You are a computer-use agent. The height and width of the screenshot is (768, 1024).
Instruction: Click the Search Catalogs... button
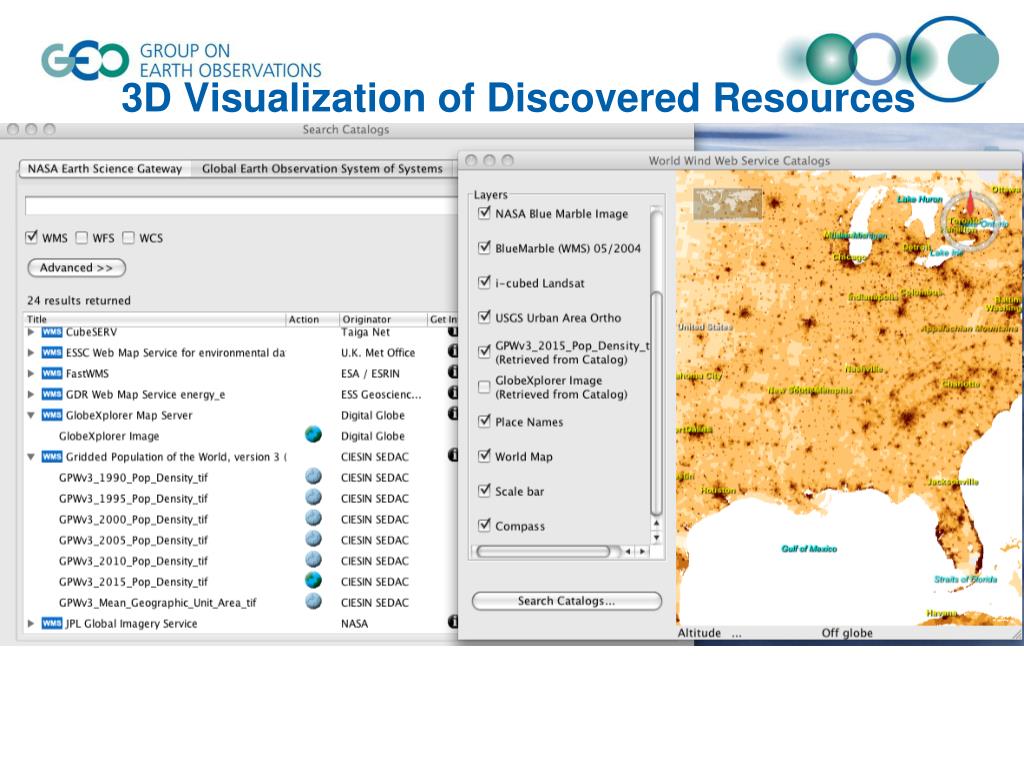566,601
